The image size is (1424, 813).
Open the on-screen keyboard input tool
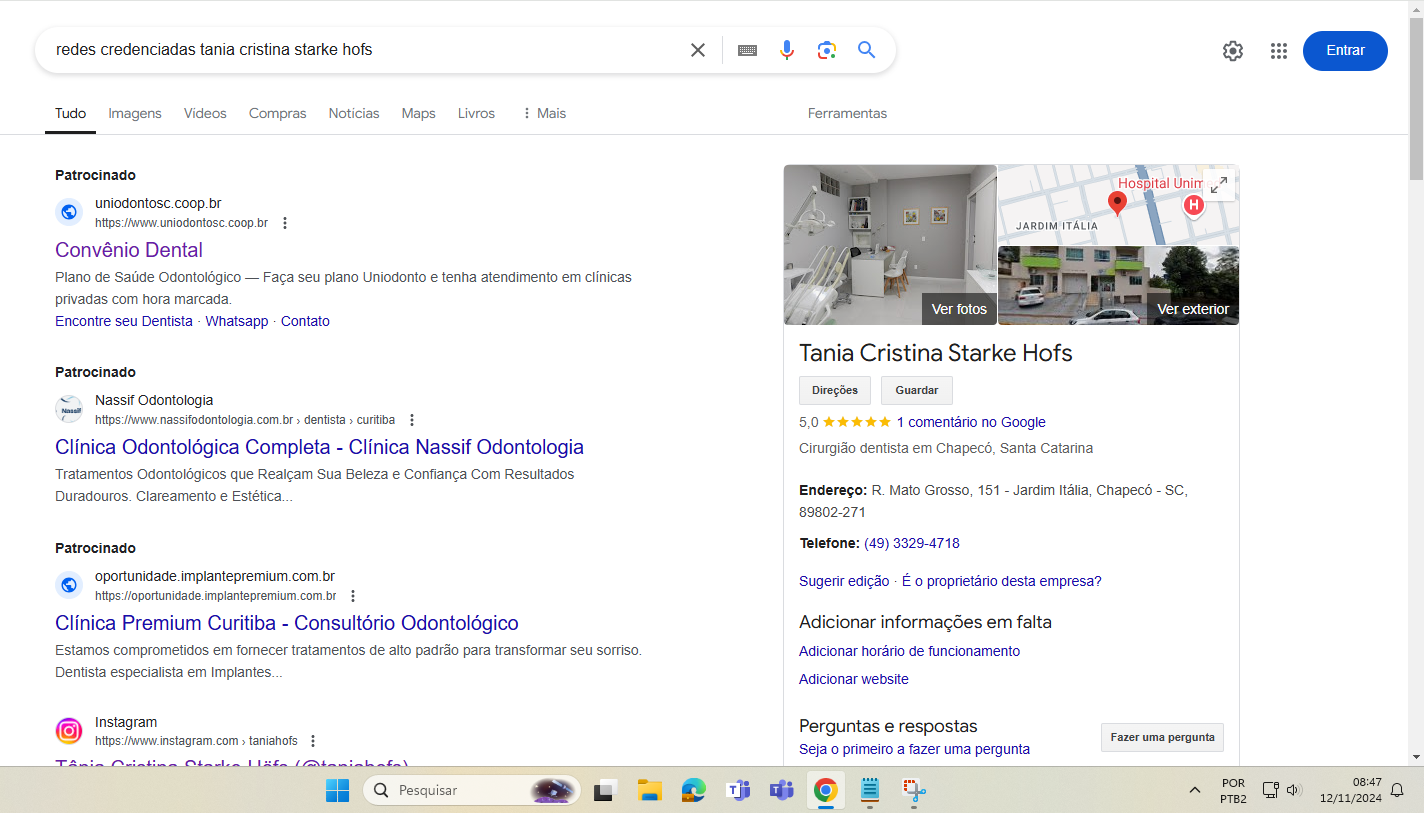point(747,50)
